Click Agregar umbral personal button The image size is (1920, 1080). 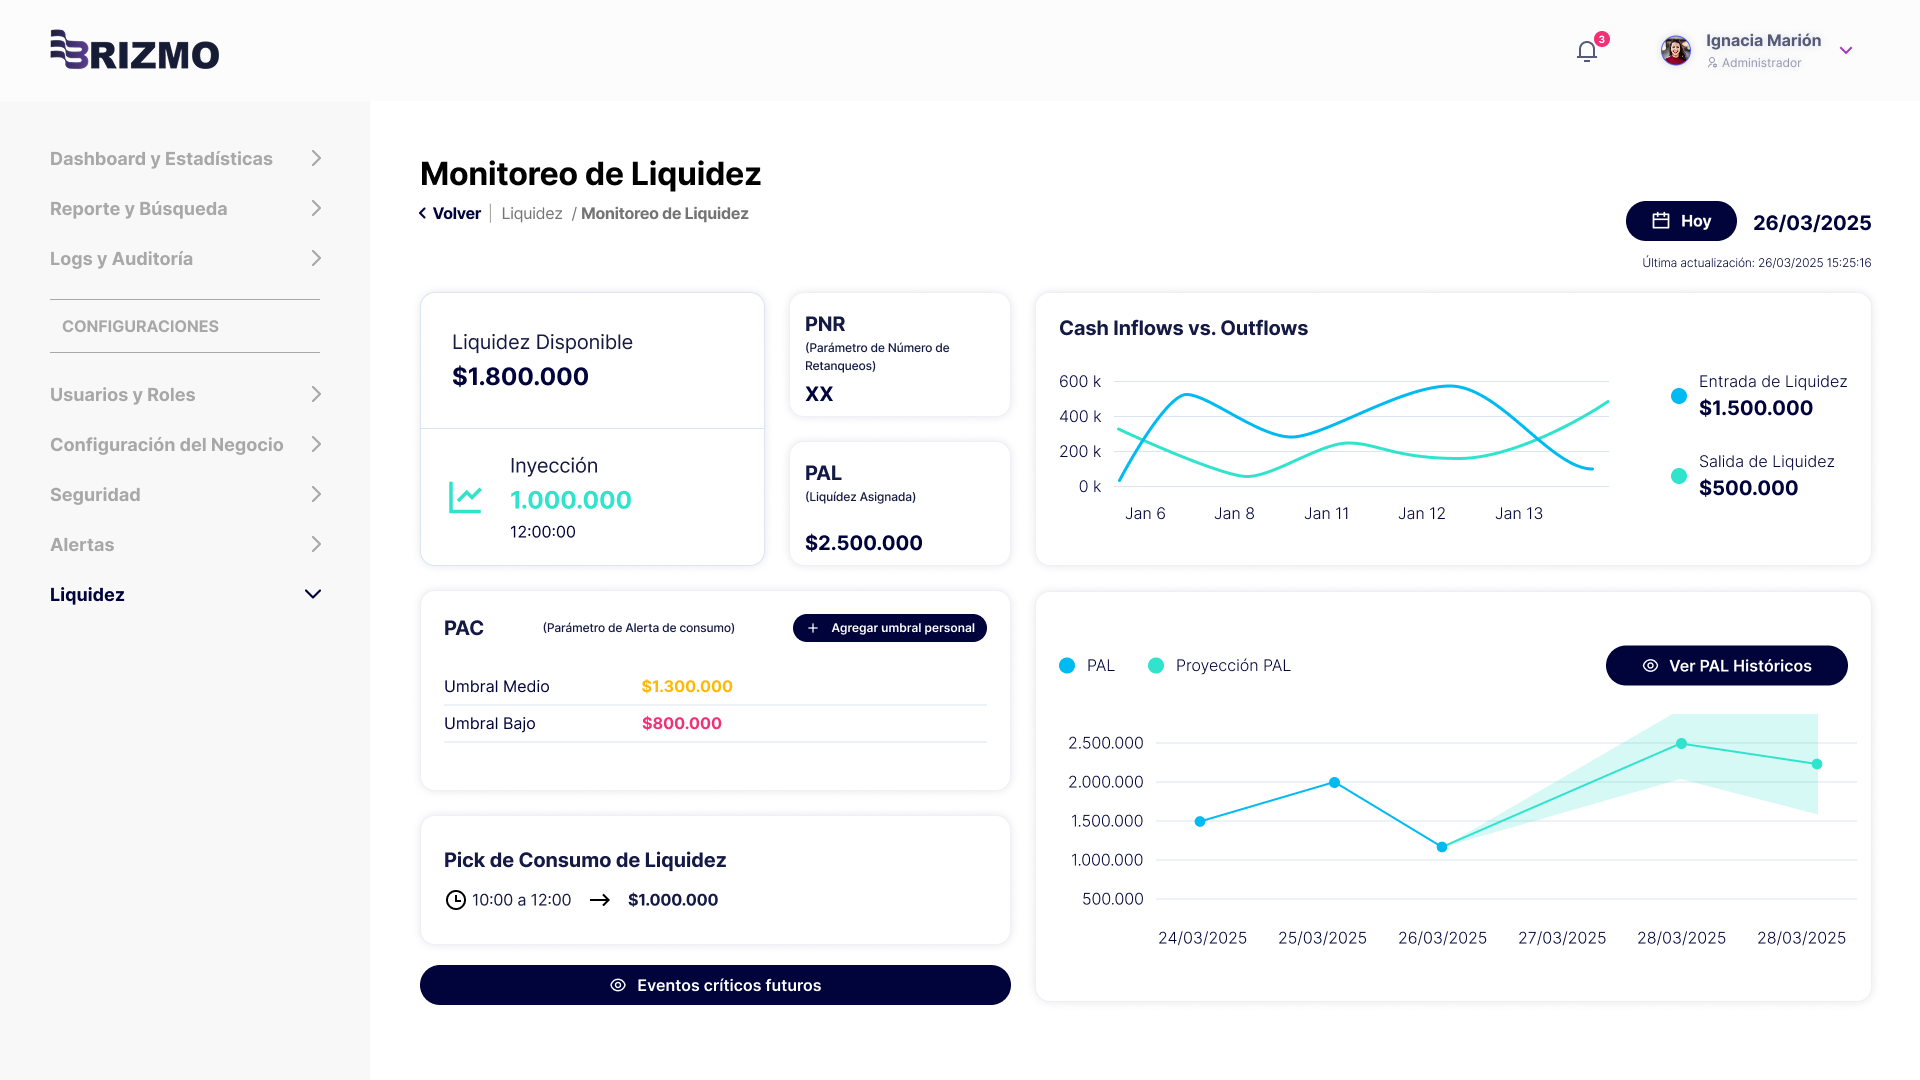tap(890, 628)
